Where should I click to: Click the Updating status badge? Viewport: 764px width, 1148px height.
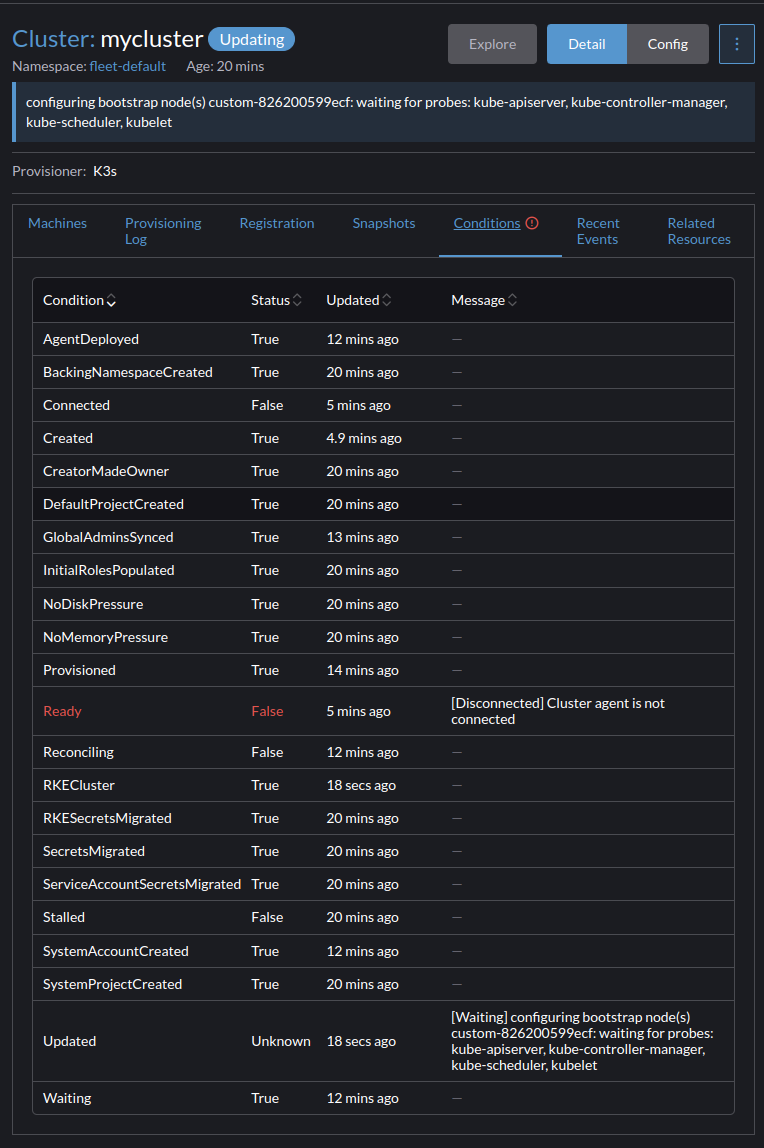(251, 39)
